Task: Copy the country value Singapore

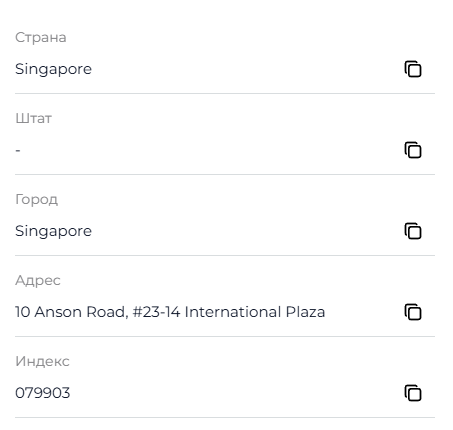Action: coord(413,69)
